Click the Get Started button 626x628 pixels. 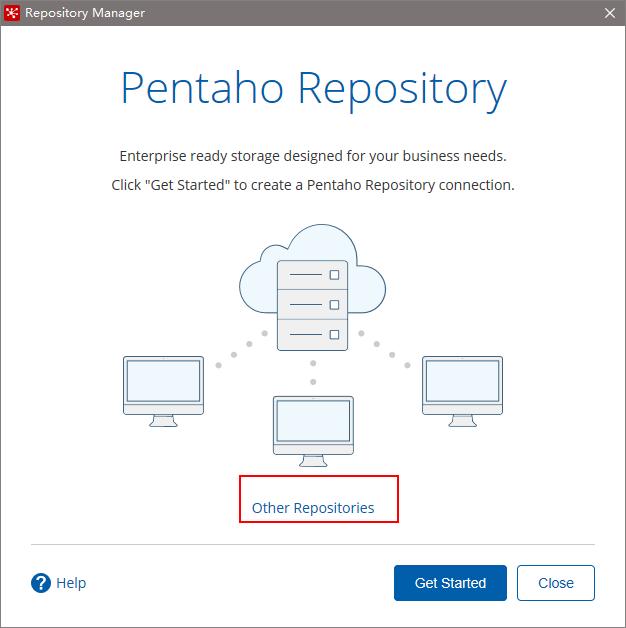pyautogui.click(x=450, y=583)
